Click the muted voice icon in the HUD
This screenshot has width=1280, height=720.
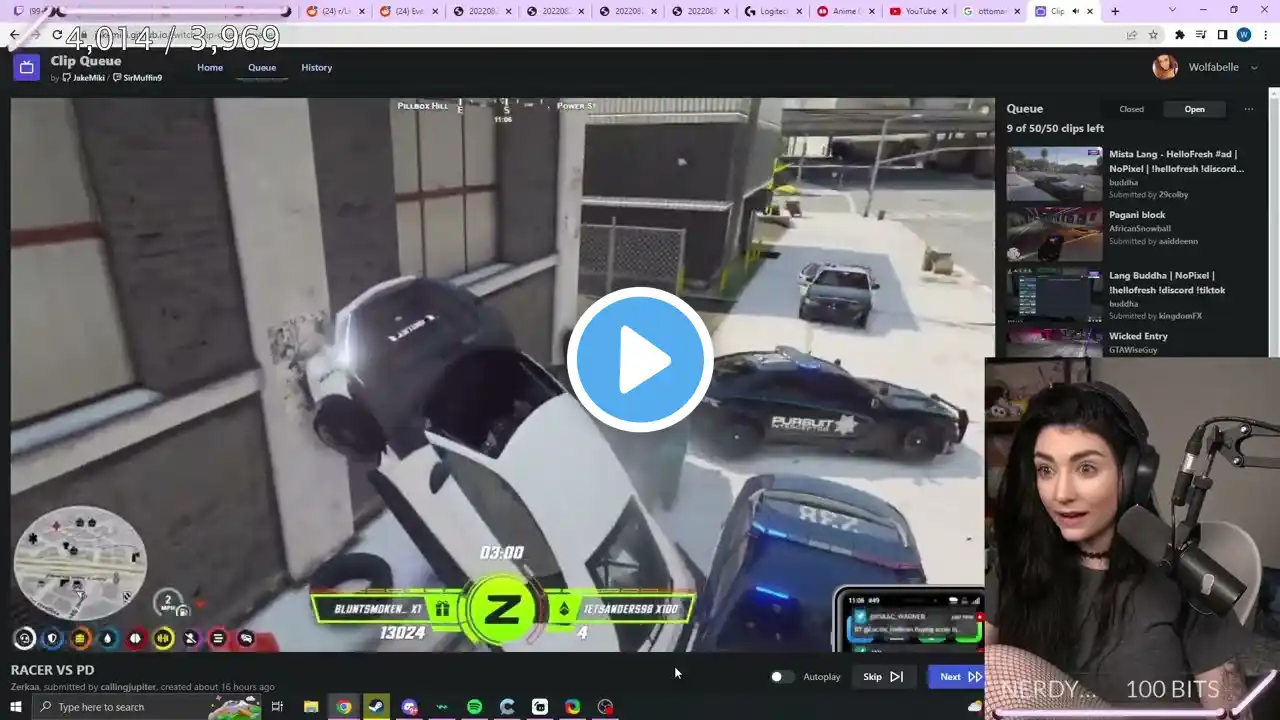pyautogui.click(x=190, y=638)
